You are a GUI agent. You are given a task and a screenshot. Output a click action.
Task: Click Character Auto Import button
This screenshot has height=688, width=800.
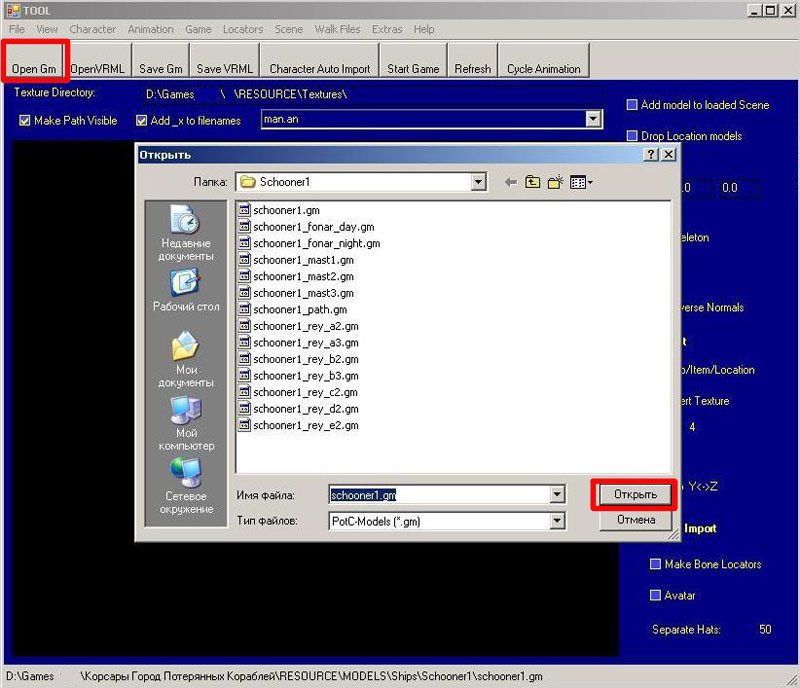(319, 61)
